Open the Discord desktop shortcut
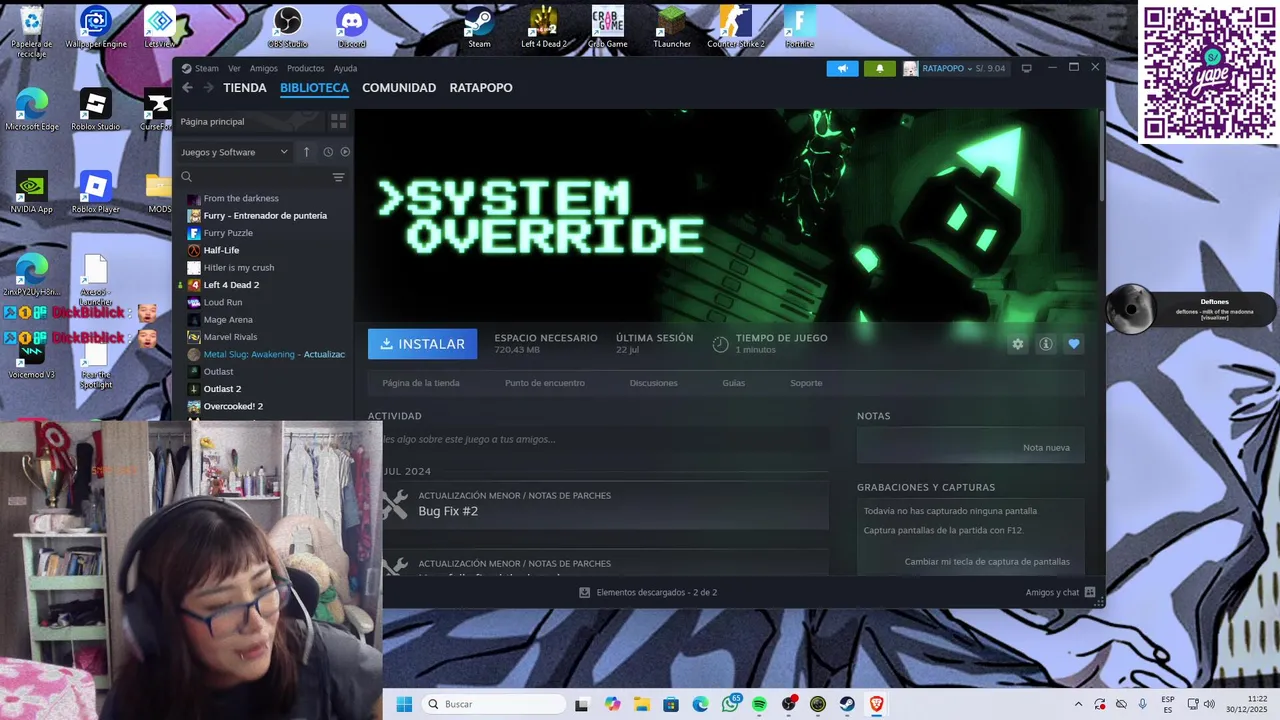 [x=352, y=27]
